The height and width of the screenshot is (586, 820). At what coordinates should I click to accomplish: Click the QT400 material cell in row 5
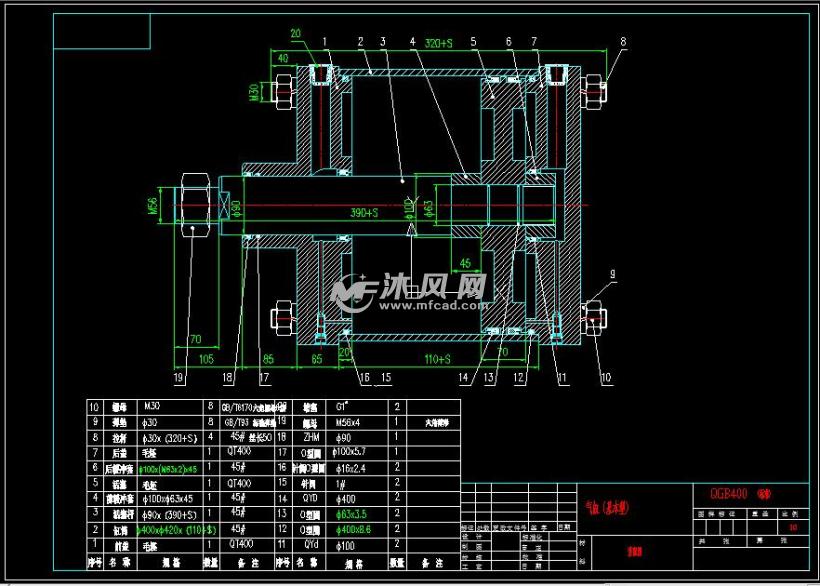pos(239,484)
